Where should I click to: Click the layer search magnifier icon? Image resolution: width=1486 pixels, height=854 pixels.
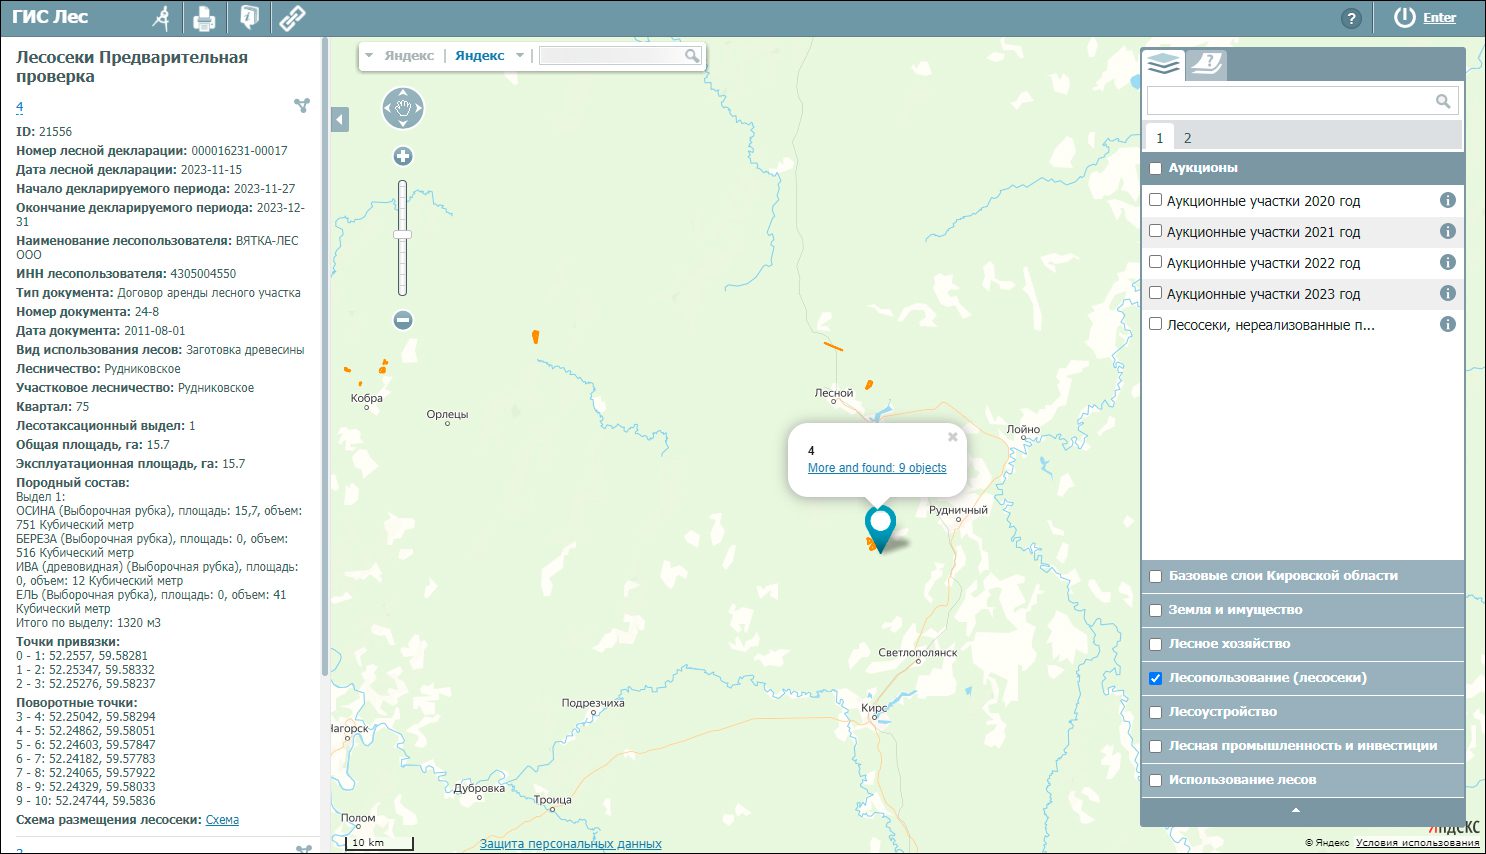click(1443, 101)
